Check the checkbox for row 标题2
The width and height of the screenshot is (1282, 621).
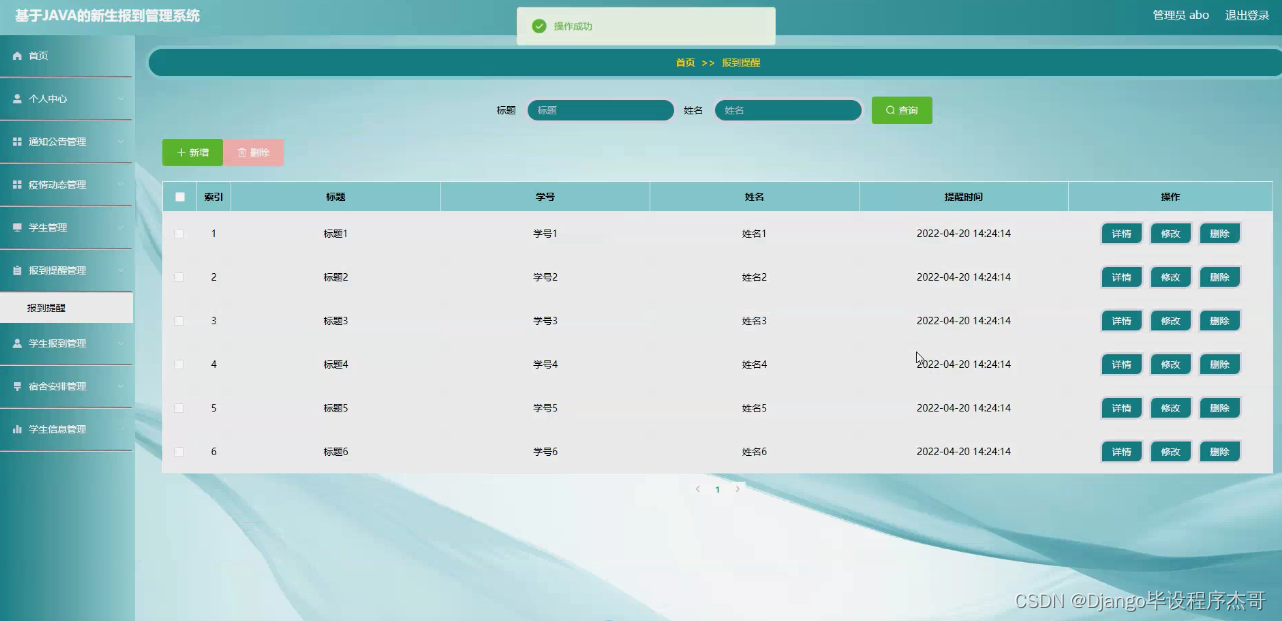point(179,277)
